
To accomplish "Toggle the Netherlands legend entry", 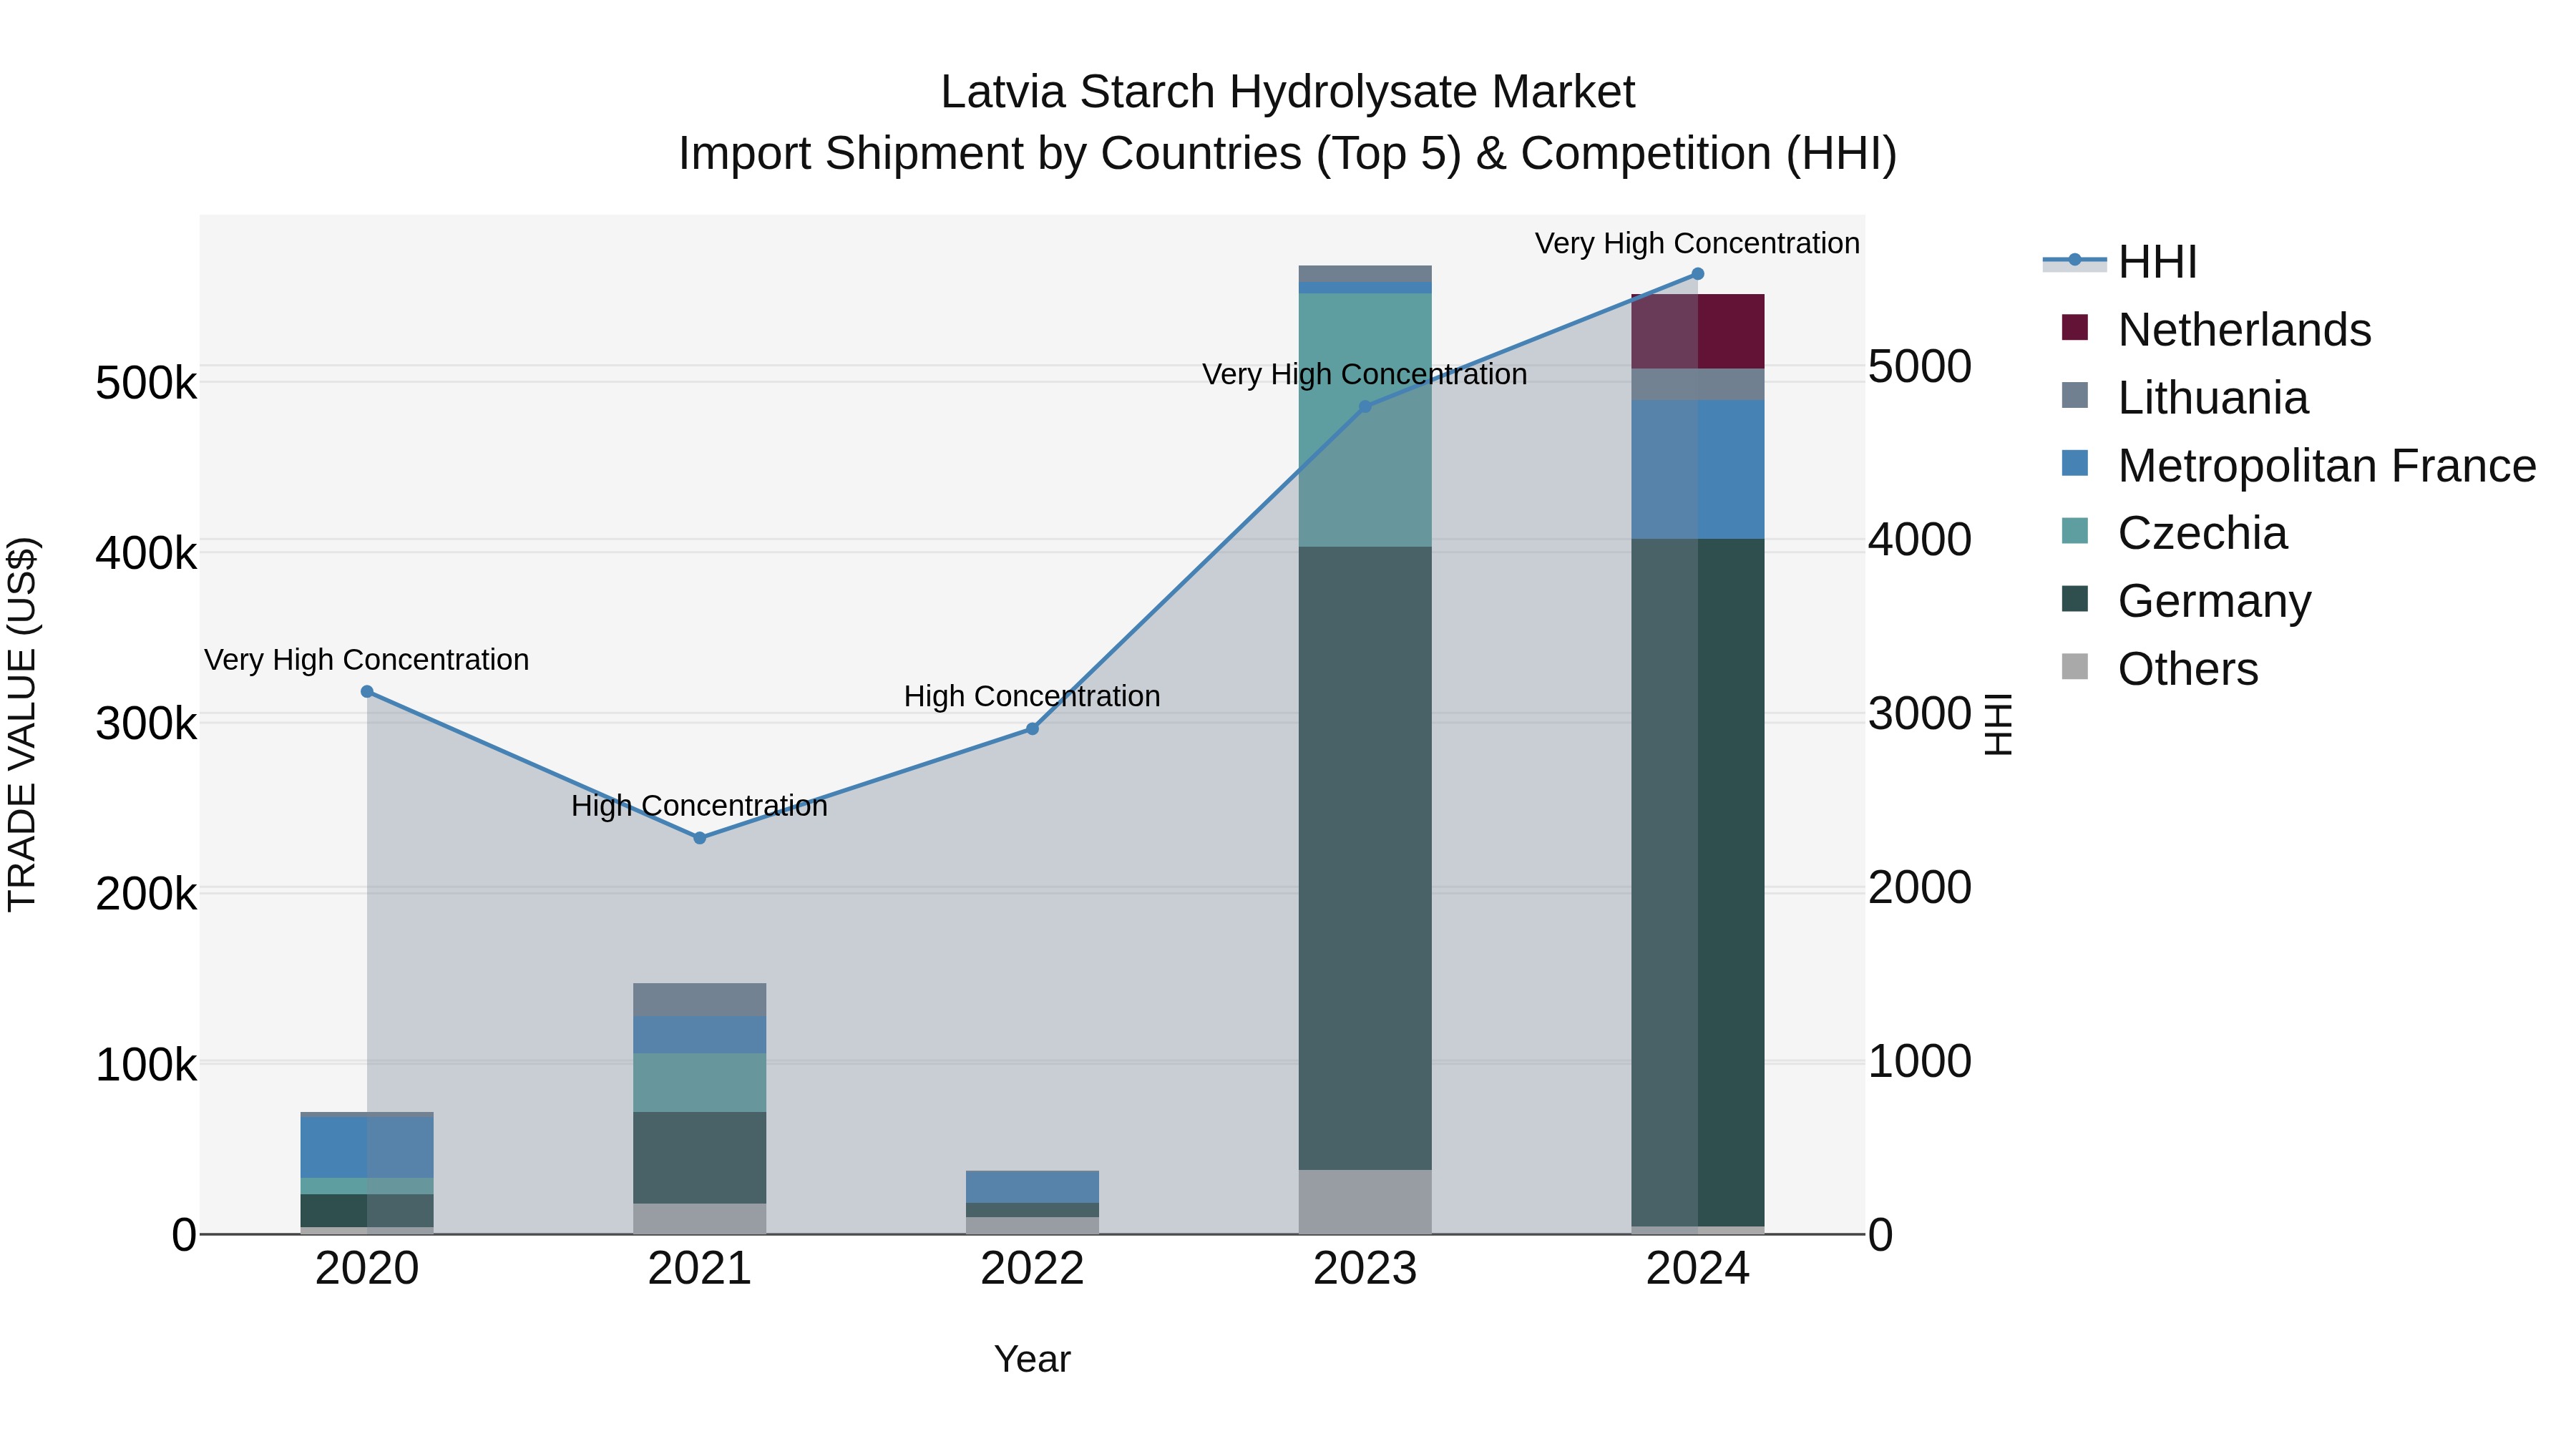I will tap(2216, 330).
